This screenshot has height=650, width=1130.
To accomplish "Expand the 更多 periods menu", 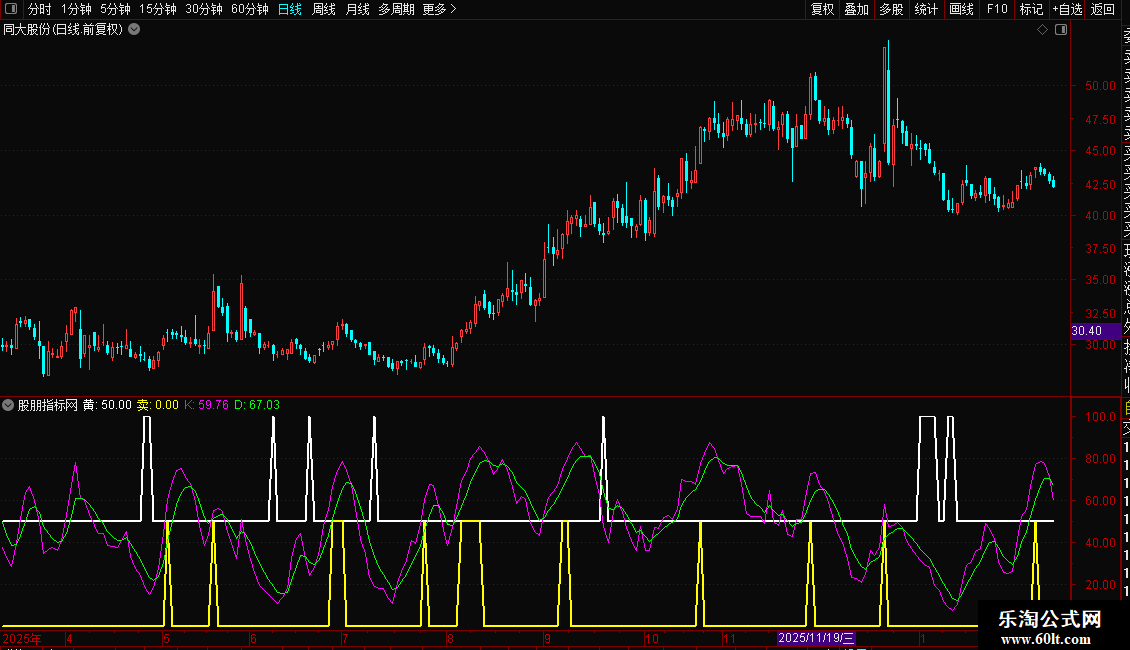I will coord(440,9).
